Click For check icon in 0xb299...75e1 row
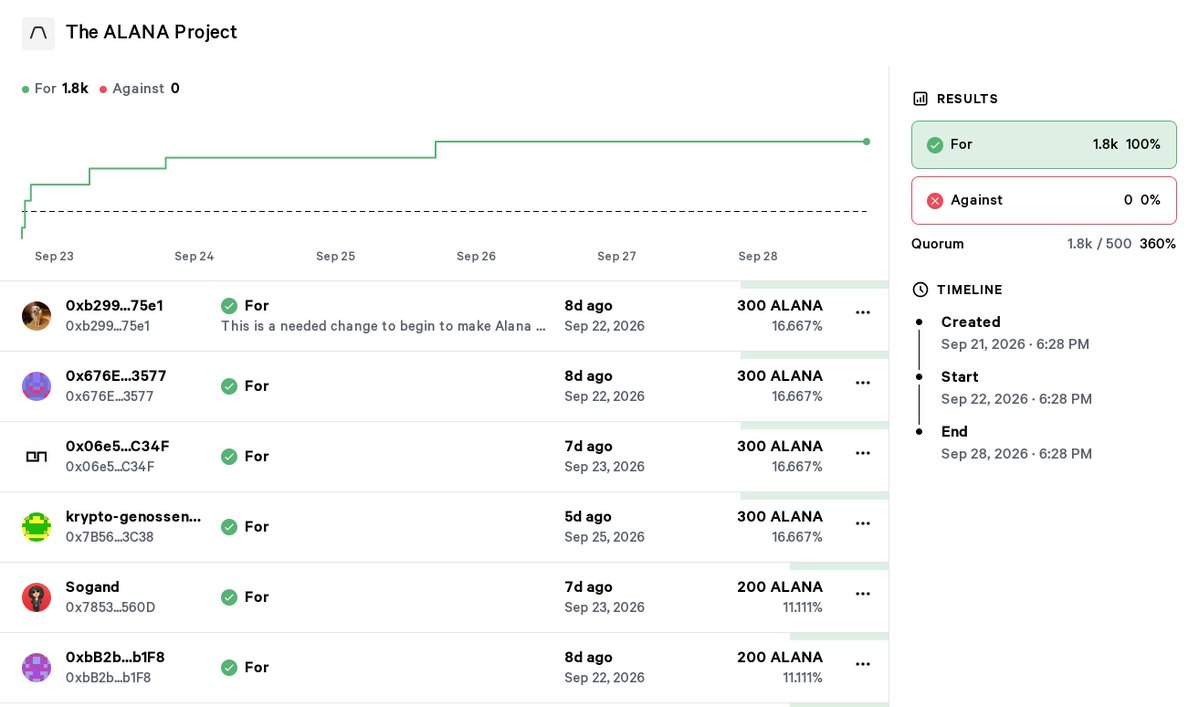 229,306
